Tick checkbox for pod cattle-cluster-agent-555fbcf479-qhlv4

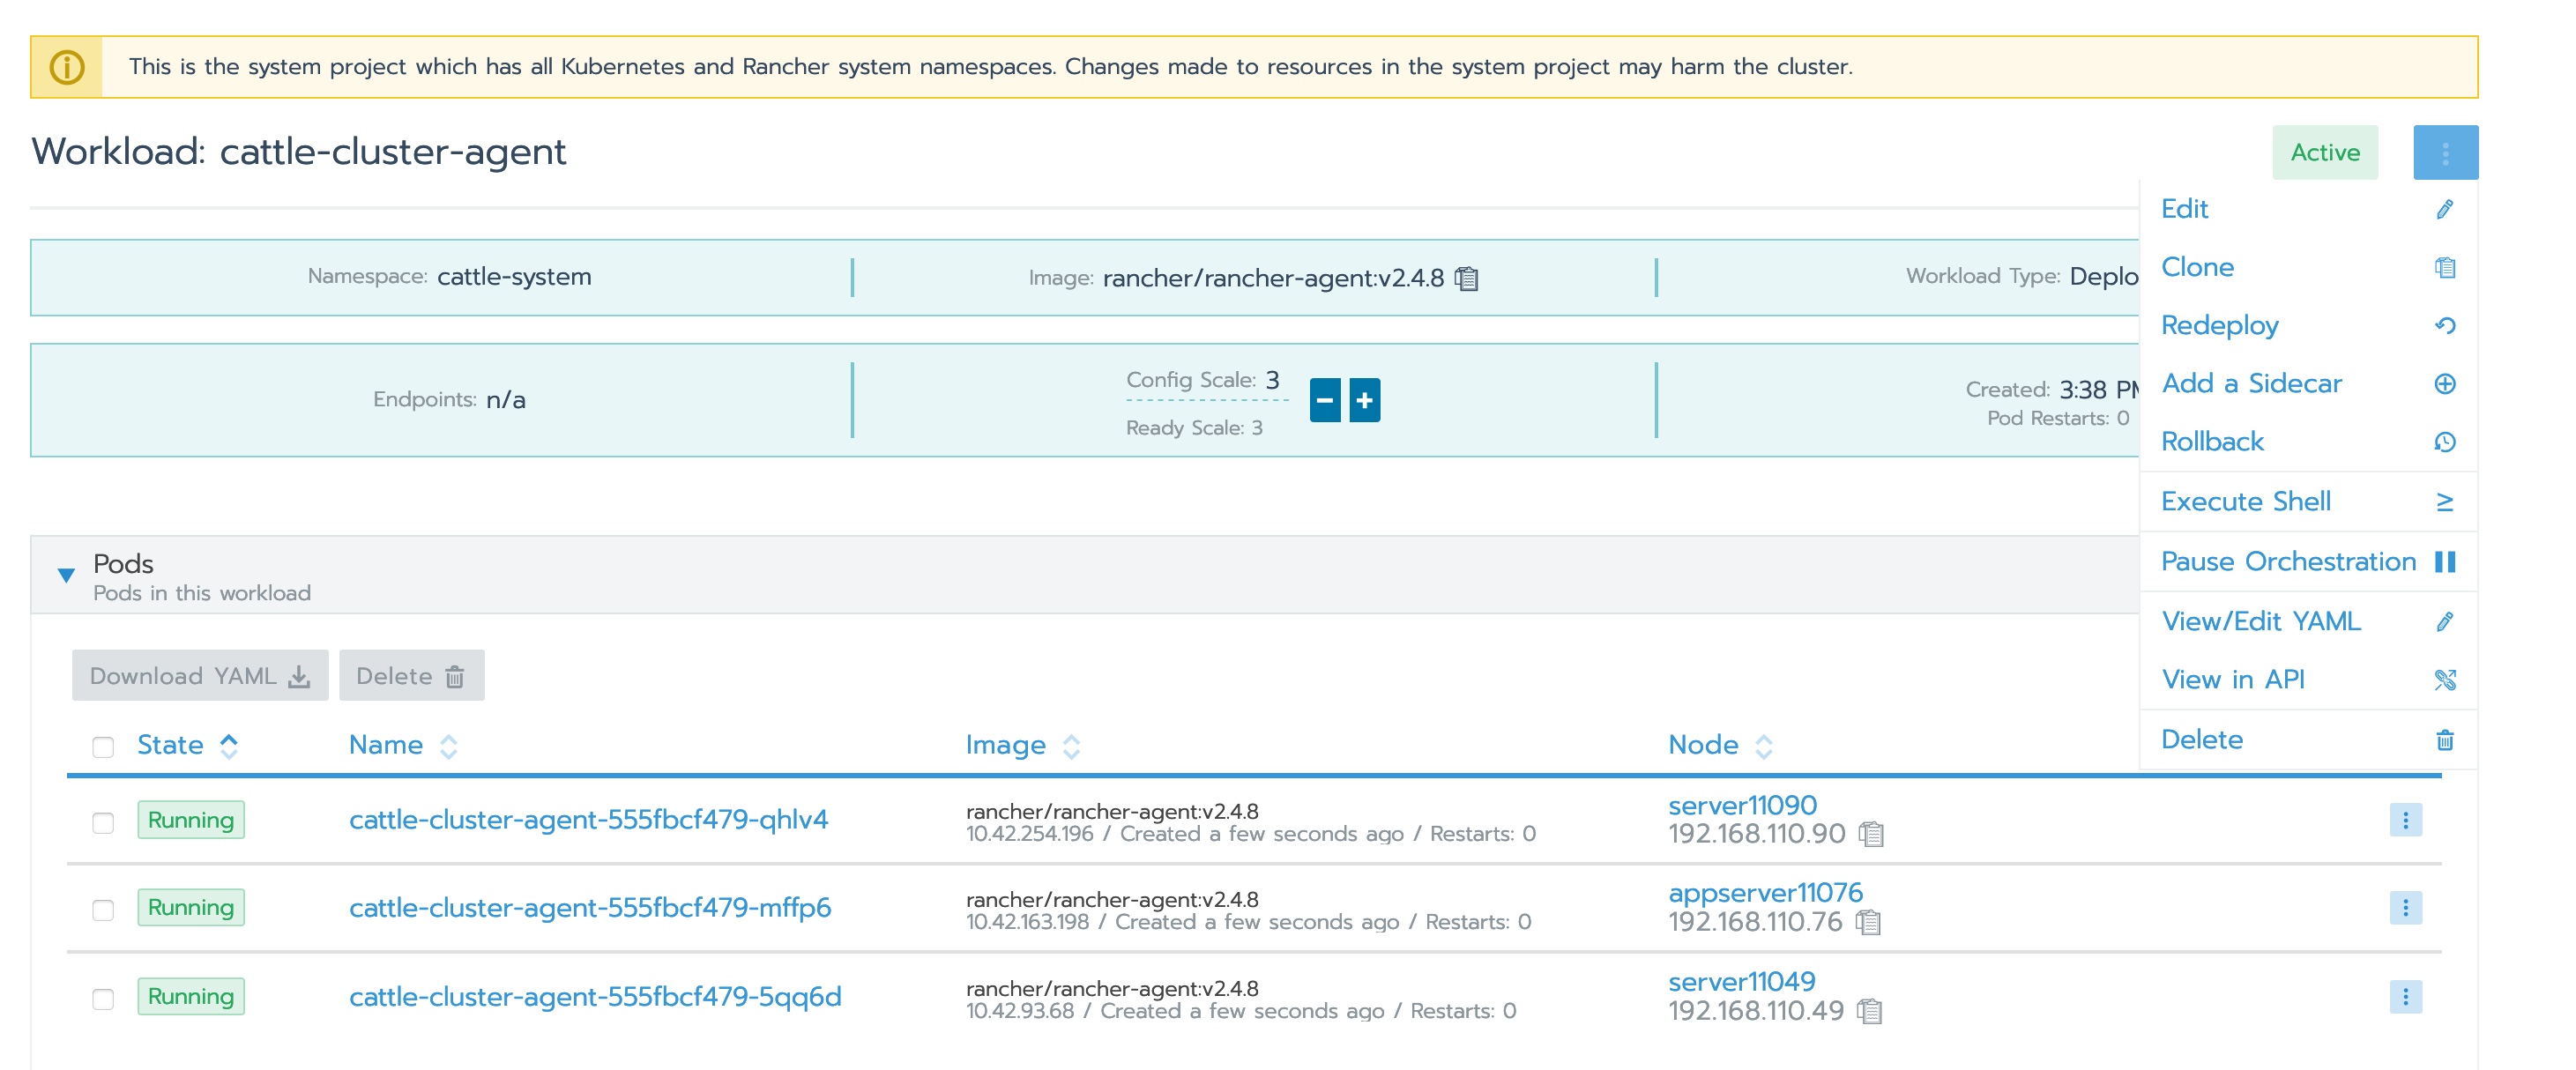pos(103,823)
